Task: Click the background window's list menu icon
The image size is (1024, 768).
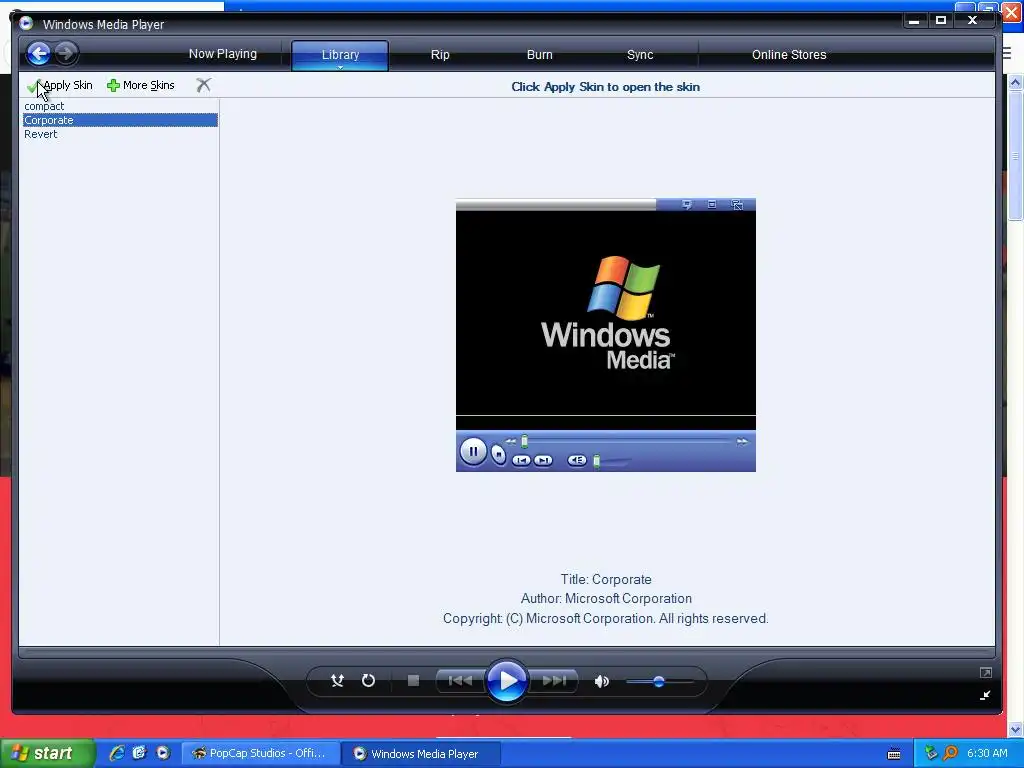Action: (1007, 54)
